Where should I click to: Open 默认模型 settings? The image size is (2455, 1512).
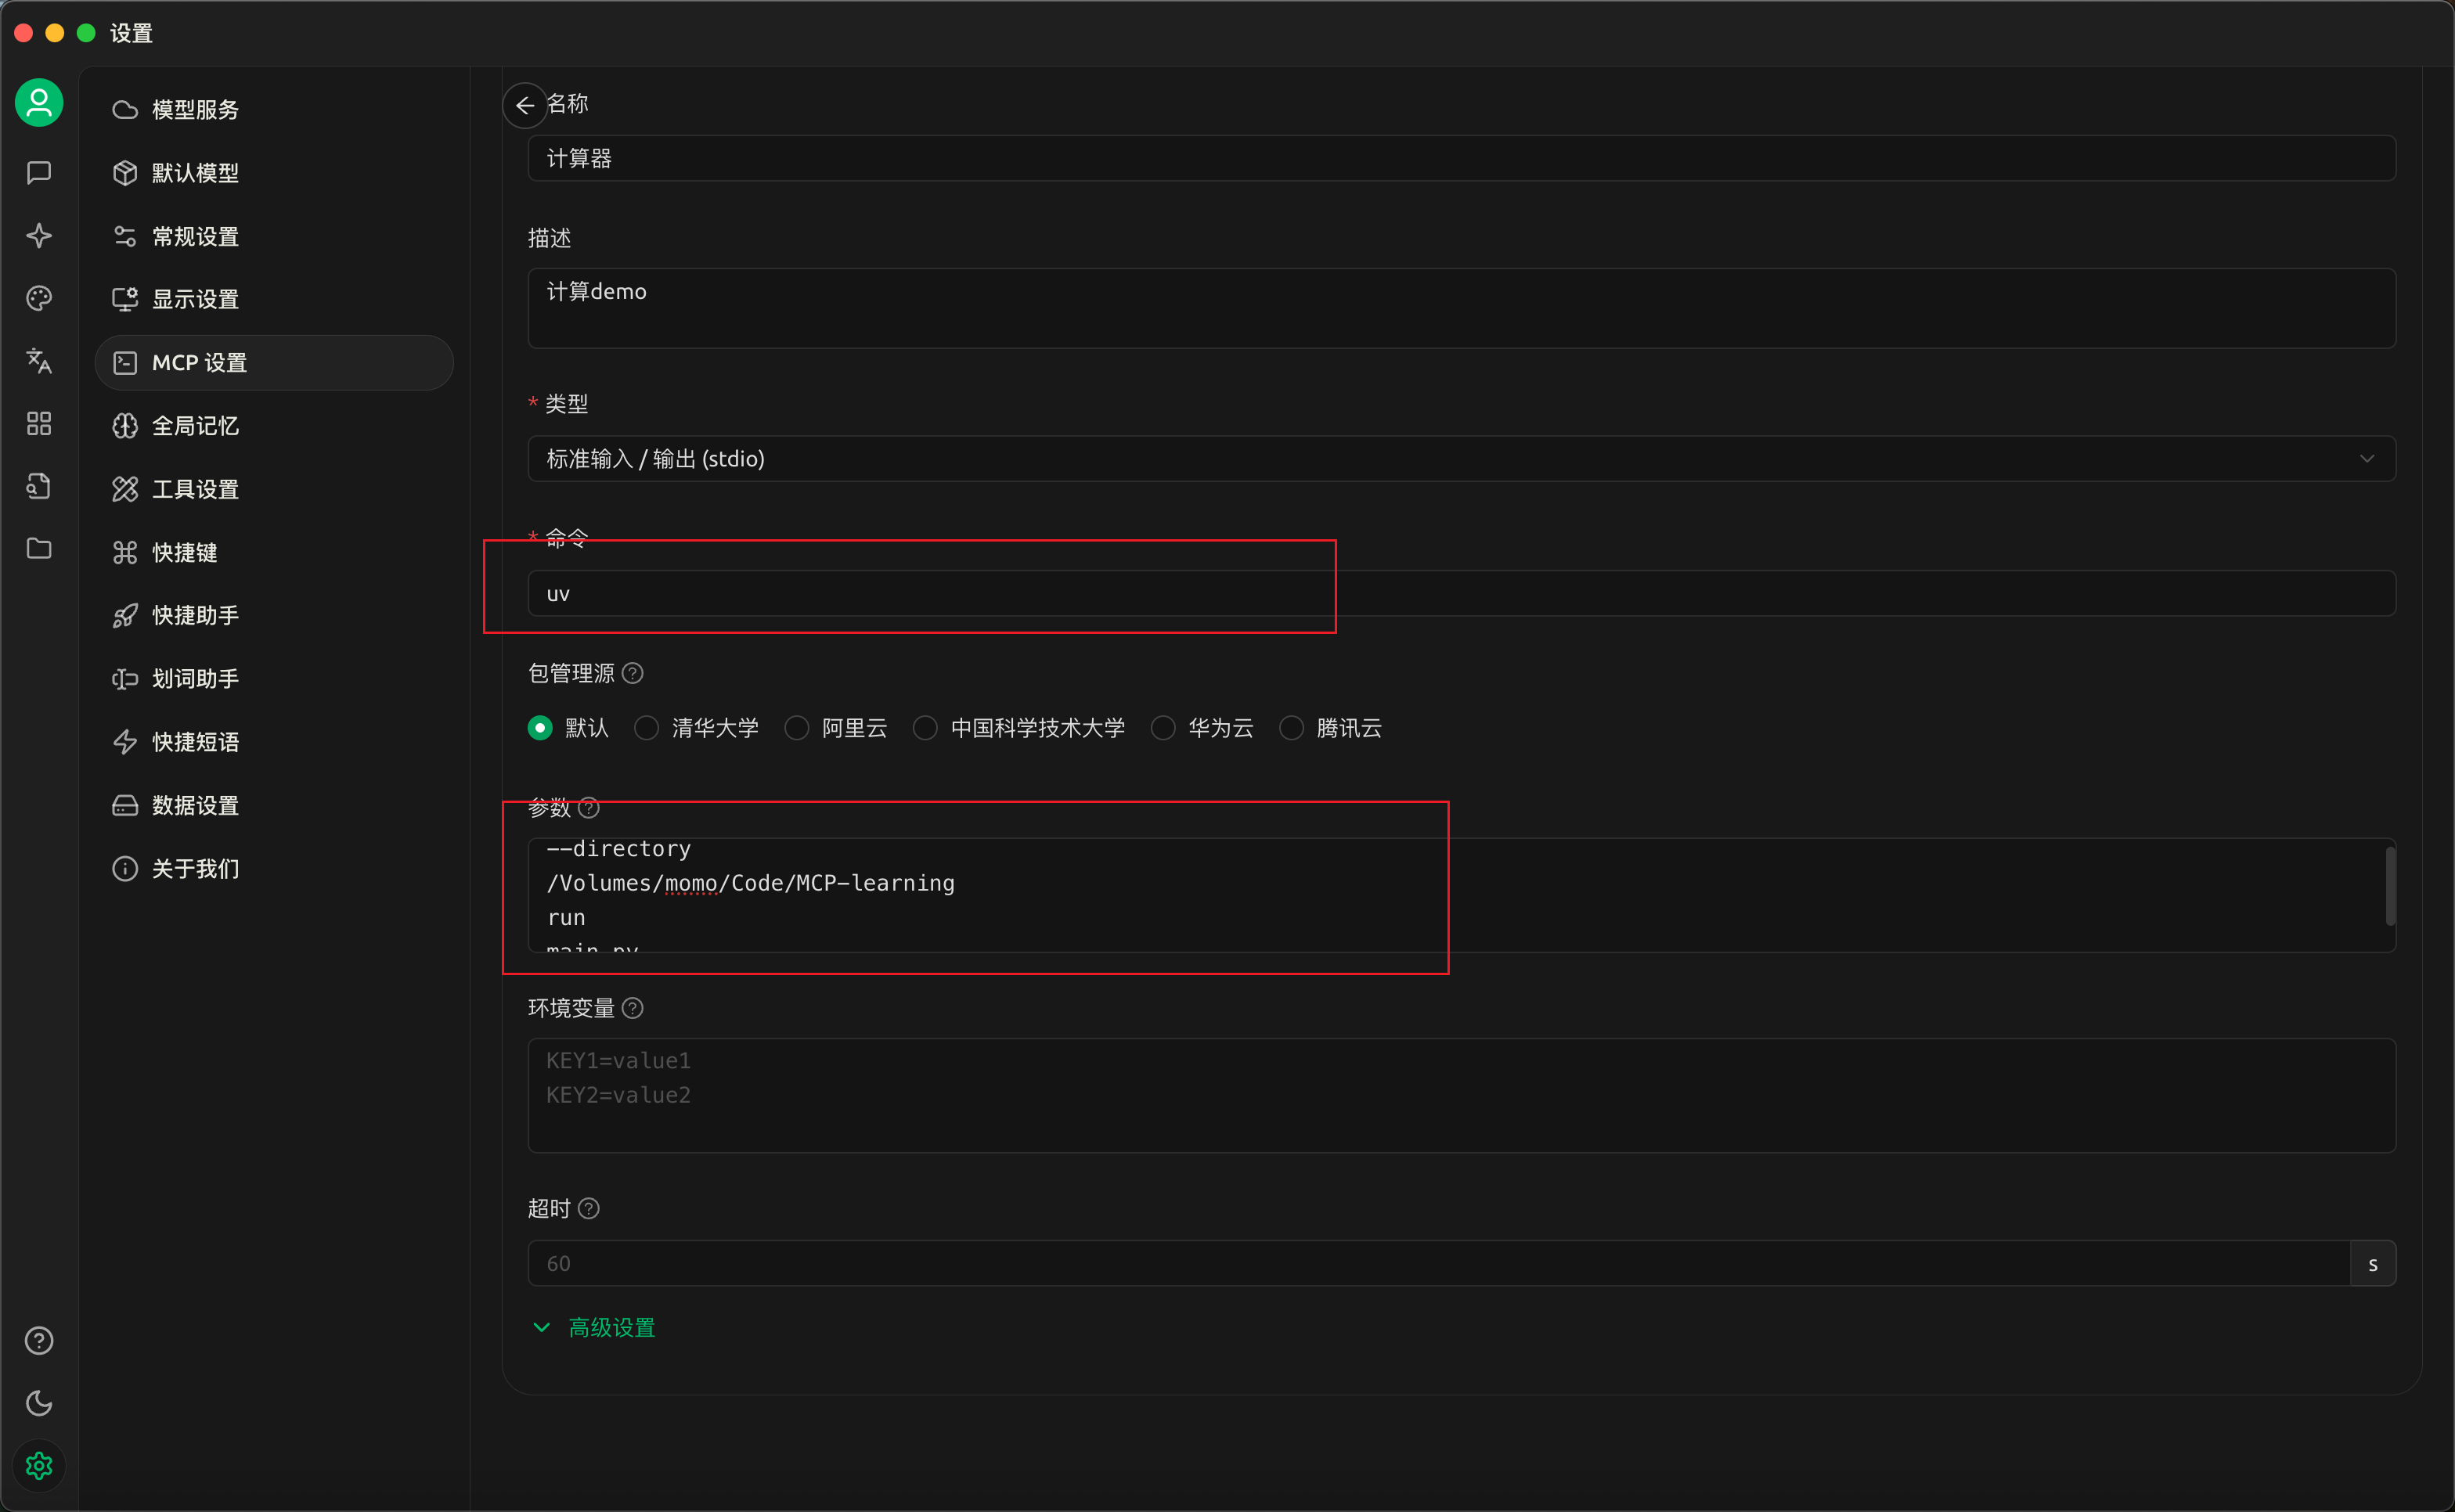pos(274,173)
